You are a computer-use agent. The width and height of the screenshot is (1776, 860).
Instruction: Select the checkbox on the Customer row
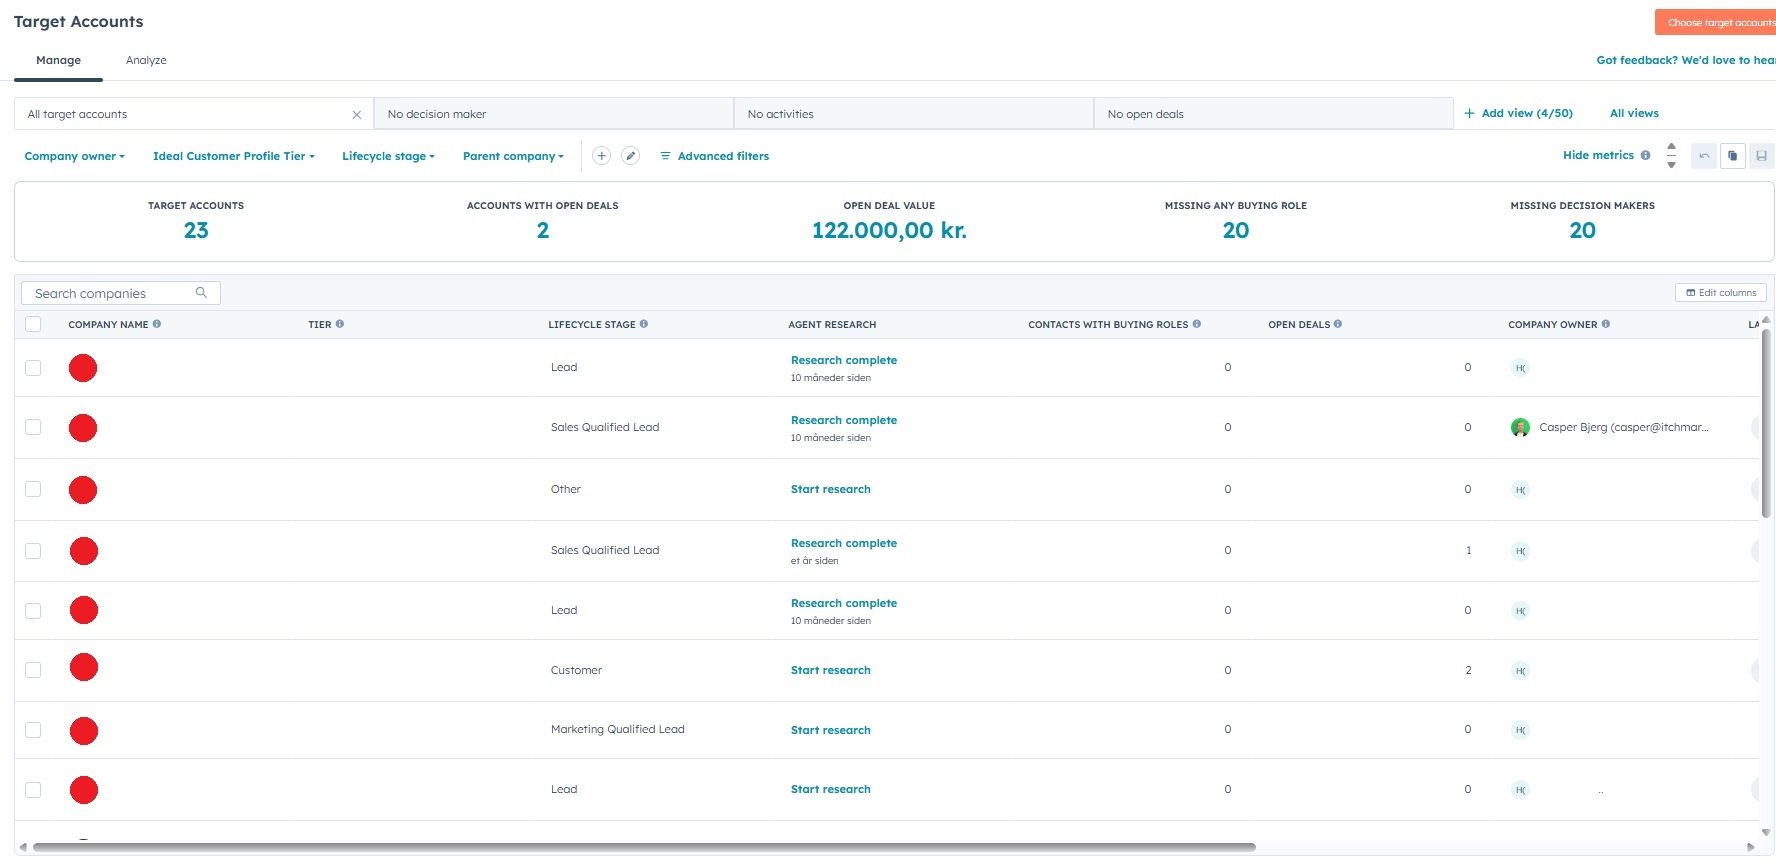click(x=33, y=670)
